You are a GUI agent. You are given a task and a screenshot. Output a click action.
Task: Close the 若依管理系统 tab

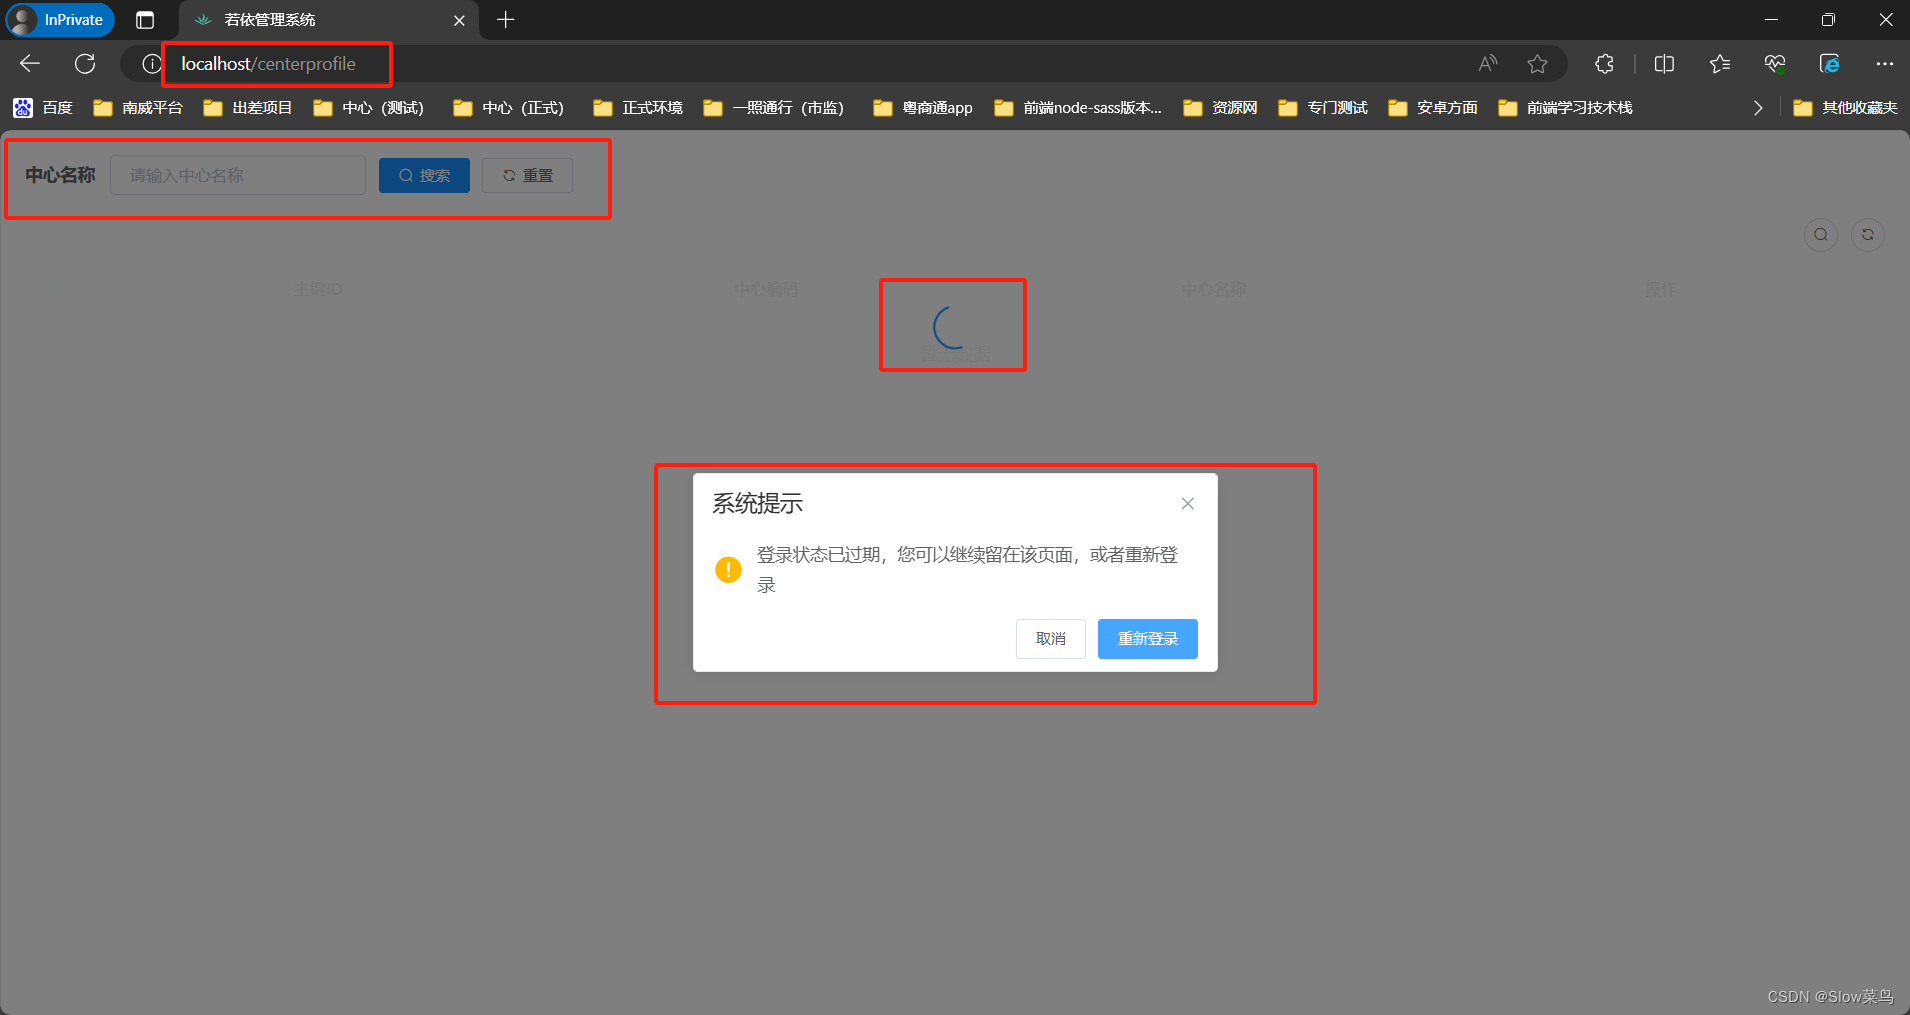(x=459, y=20)
